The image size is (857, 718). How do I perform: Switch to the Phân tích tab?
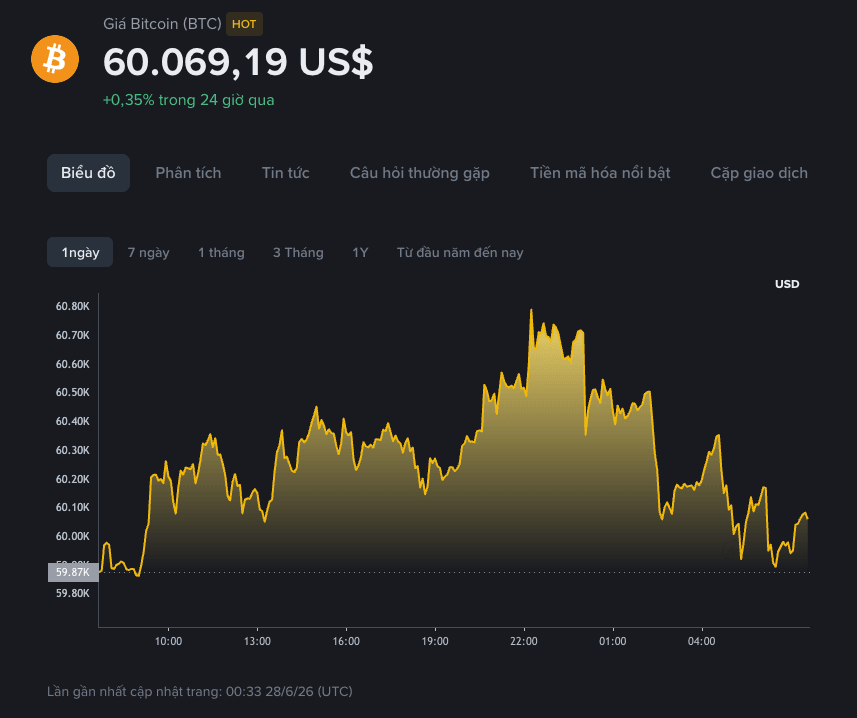188,173
